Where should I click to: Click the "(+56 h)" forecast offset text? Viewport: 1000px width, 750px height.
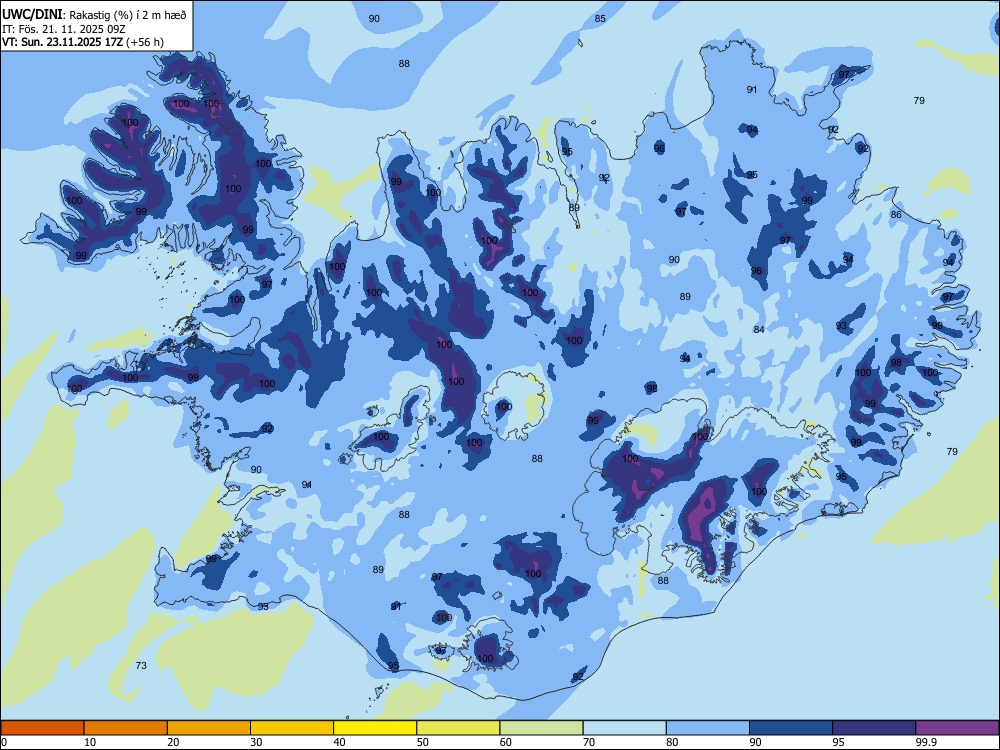click(x=145, y=42)
